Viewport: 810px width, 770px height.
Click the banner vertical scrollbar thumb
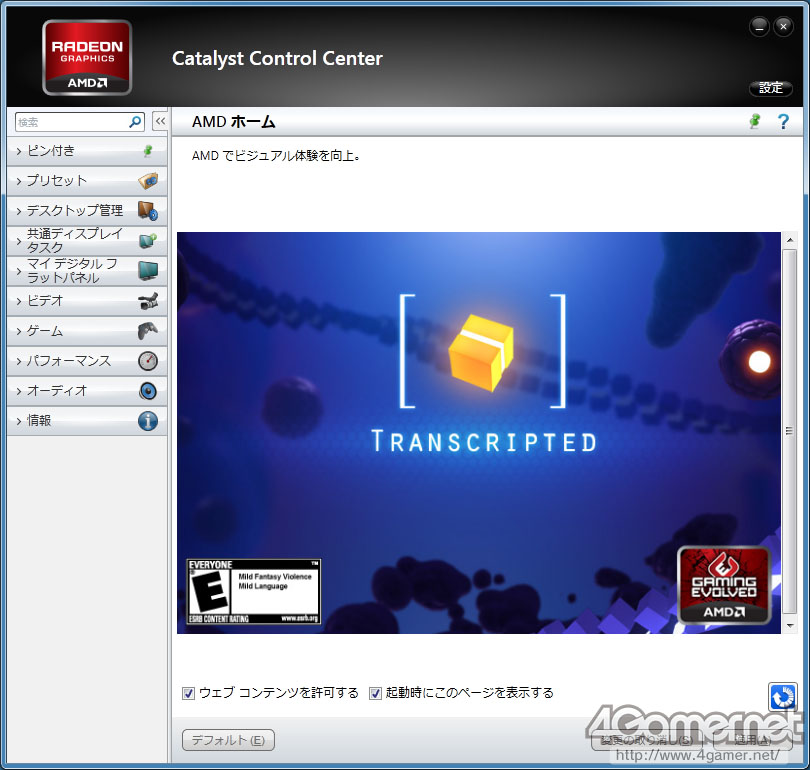click(x=789, y=431)
